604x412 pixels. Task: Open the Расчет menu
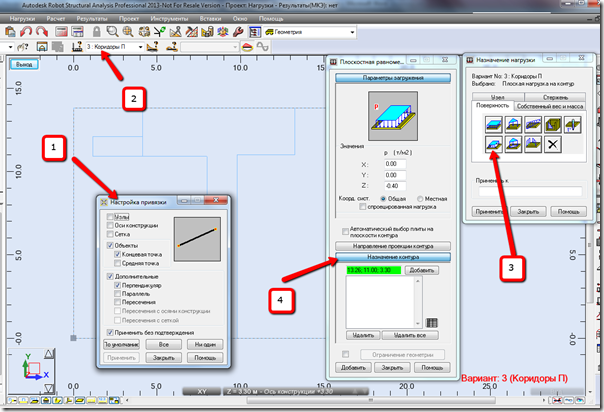click(56, 18)
